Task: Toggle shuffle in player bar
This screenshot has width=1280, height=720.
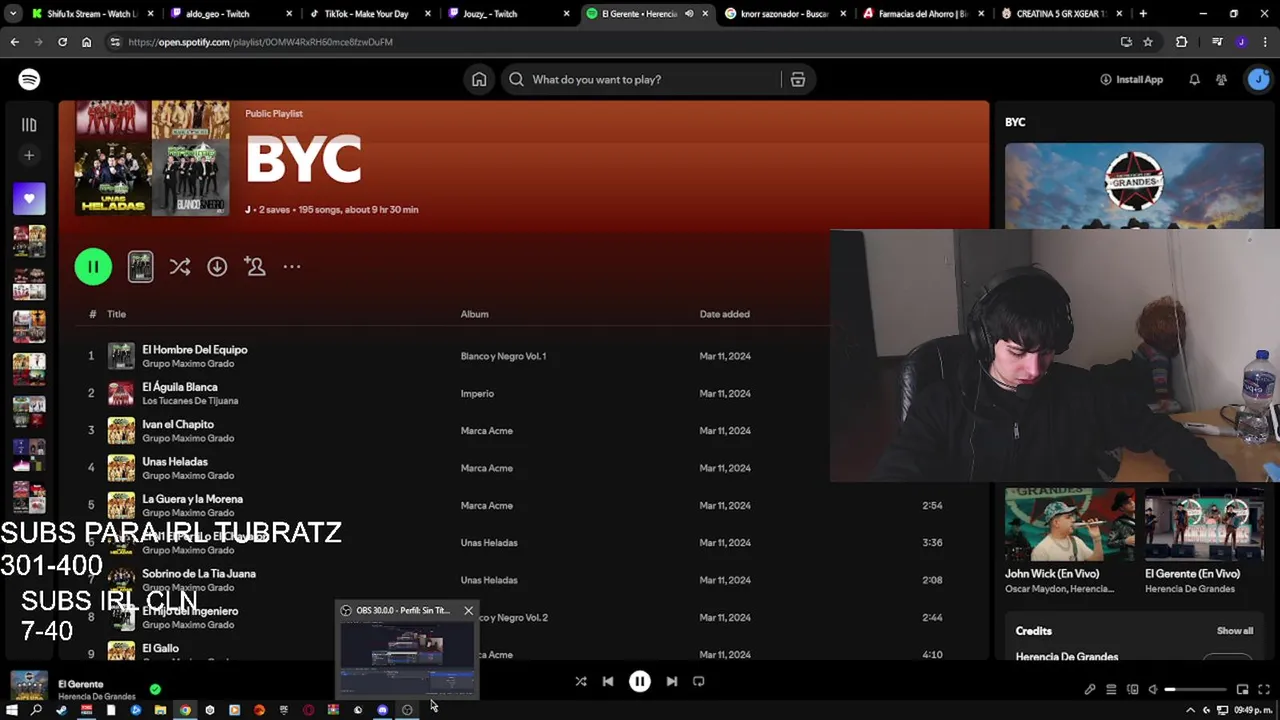Action: tap(581, 681)
